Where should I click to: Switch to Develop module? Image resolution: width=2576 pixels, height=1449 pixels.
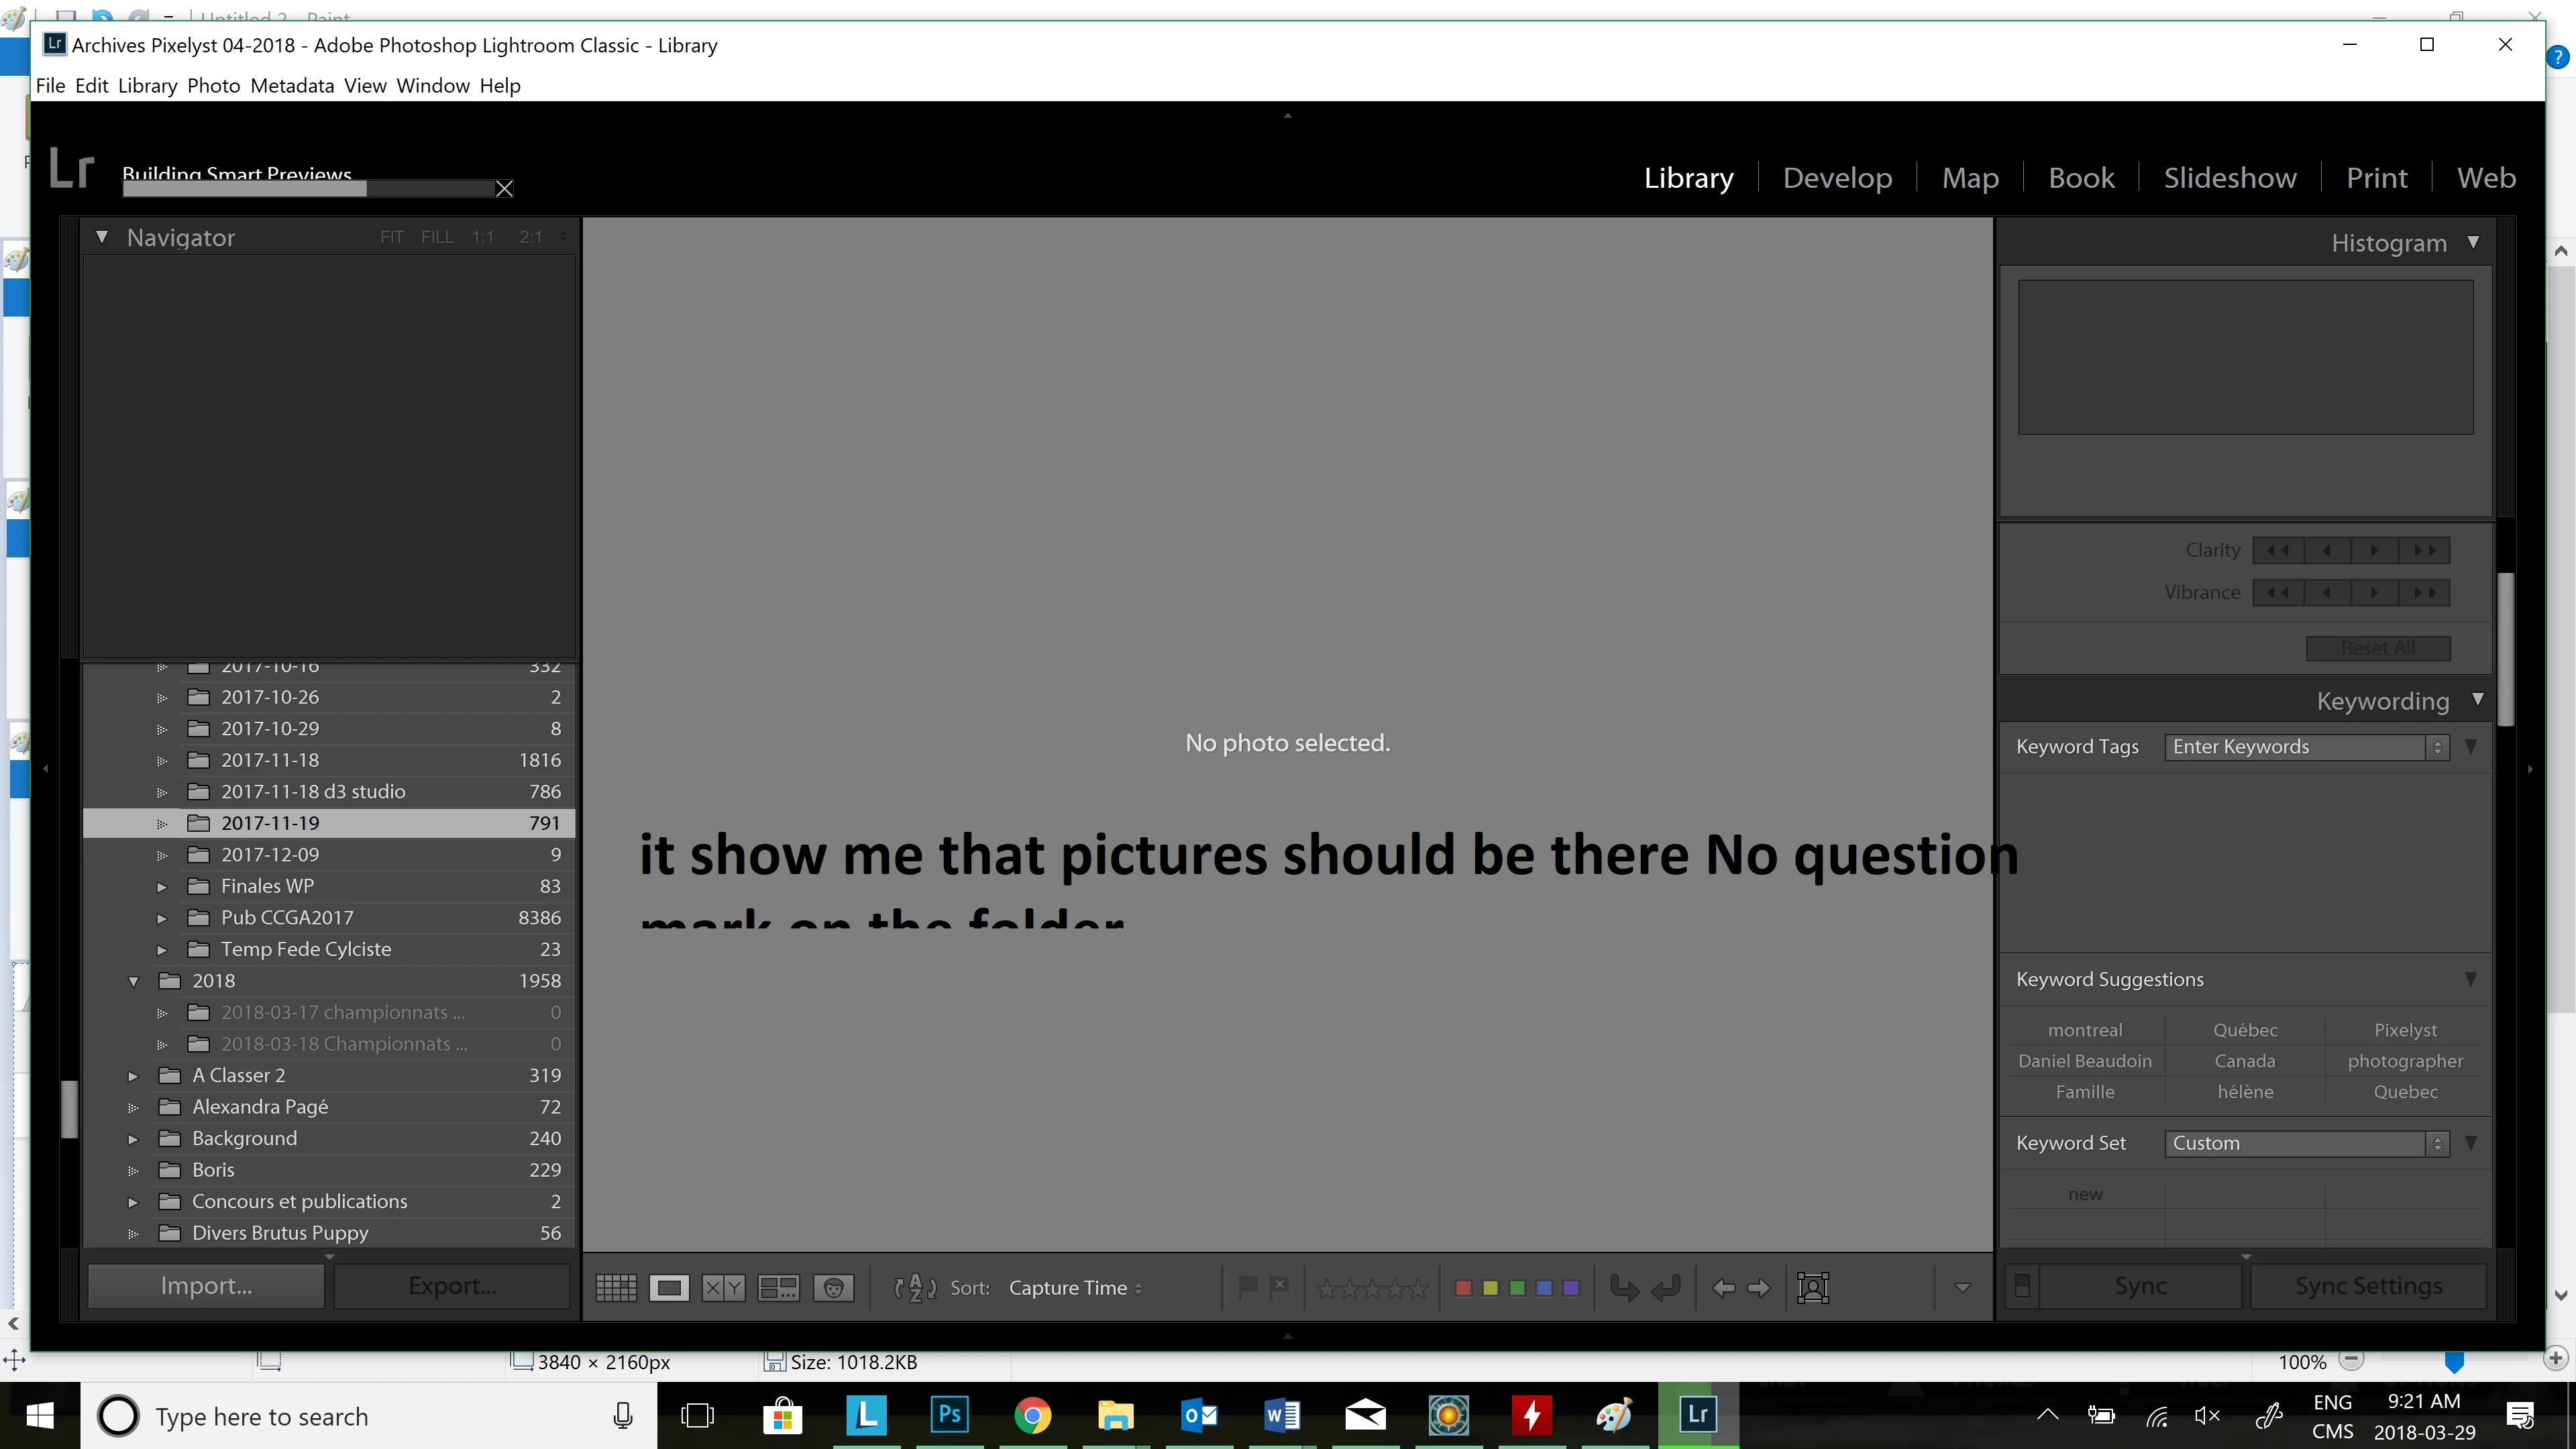[x=1837, y=178]
